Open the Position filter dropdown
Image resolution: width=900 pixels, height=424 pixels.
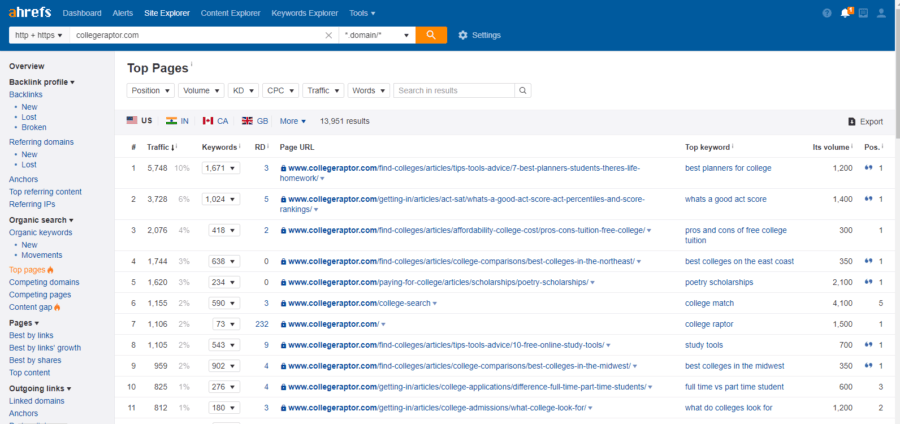150,91
